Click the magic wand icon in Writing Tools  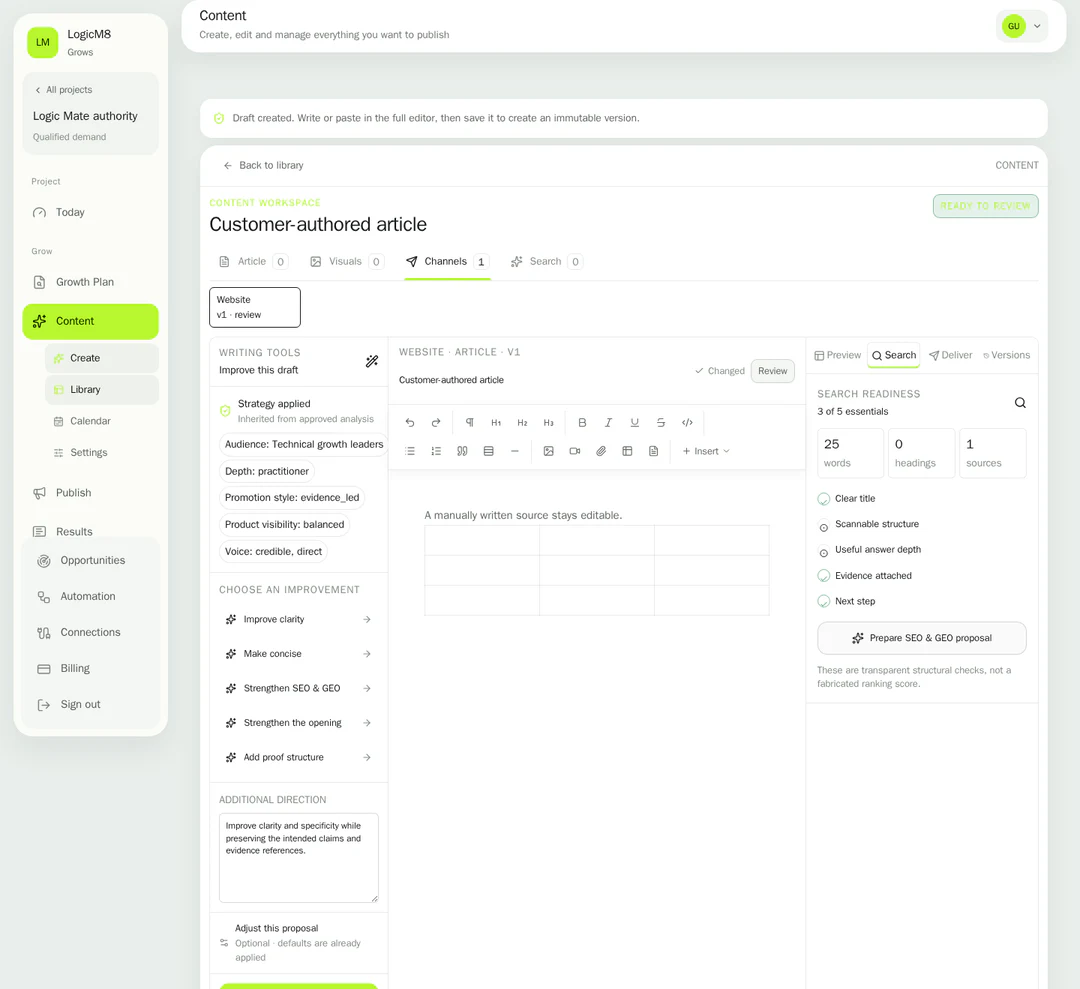372,361
